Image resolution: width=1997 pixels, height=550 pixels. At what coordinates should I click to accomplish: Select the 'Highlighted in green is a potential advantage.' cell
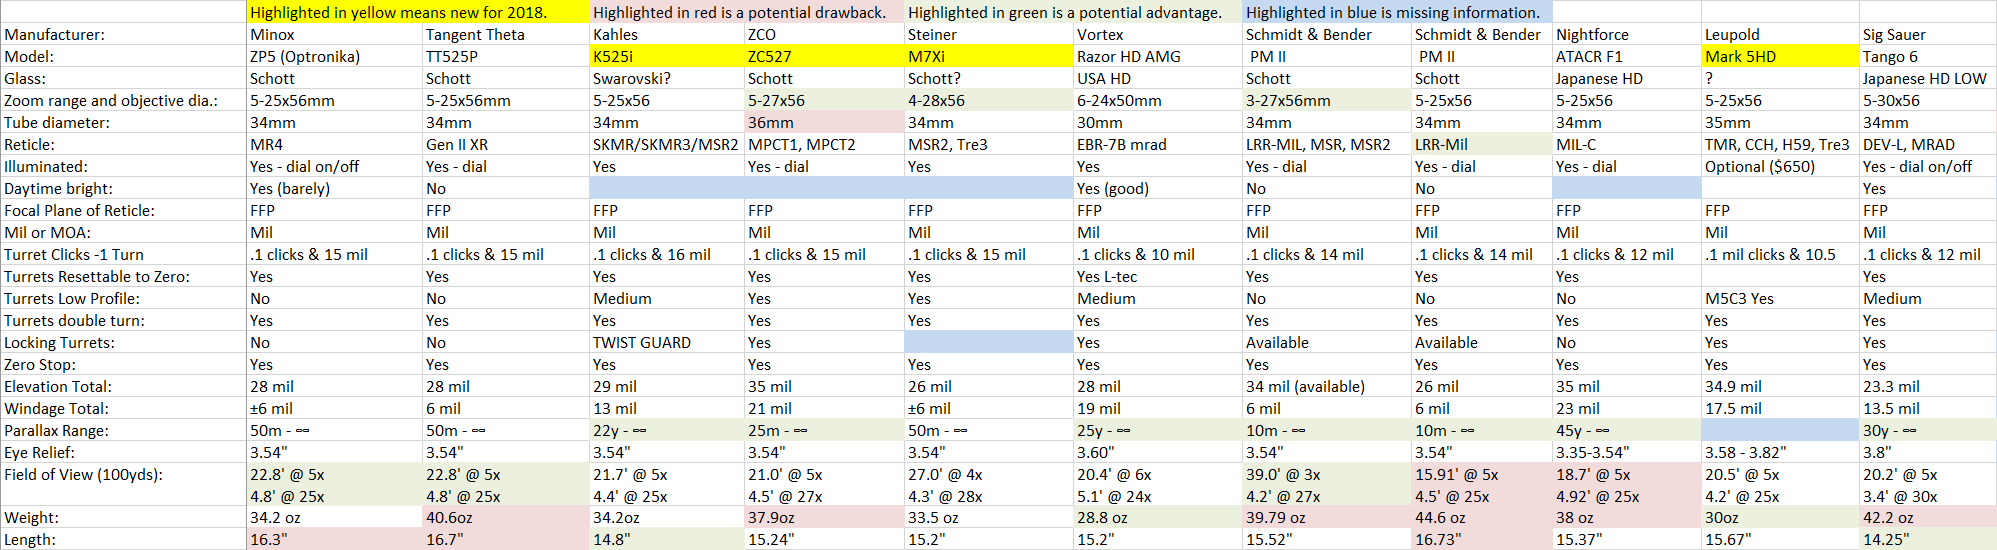(x=1073, y=12)
